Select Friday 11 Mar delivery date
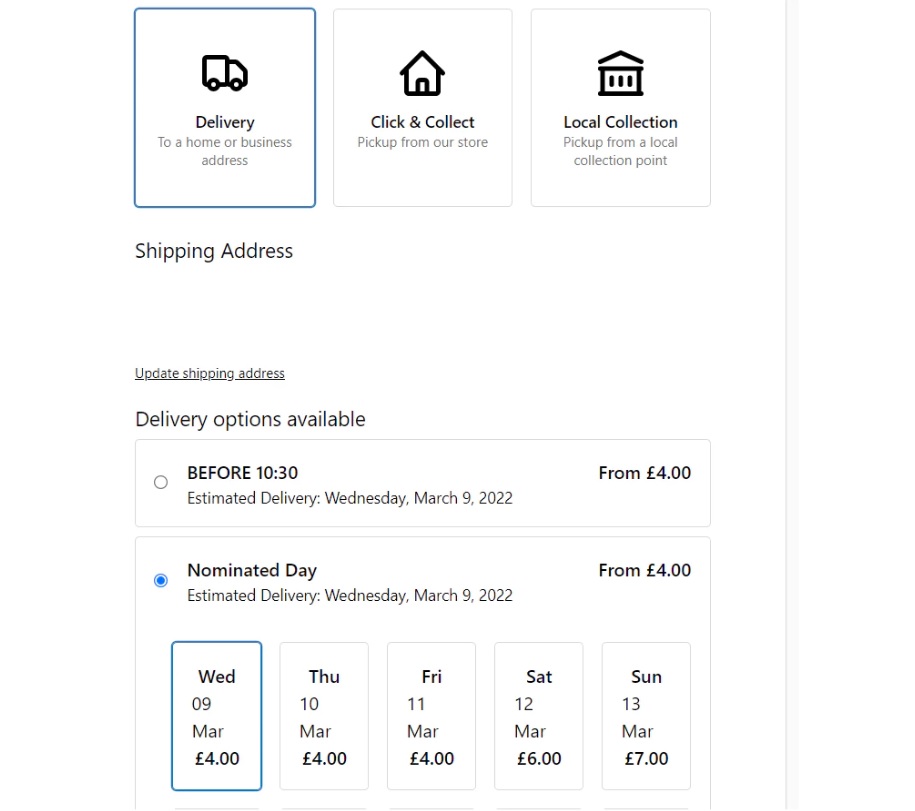This screenshot has height=811, width=915. 431,716
